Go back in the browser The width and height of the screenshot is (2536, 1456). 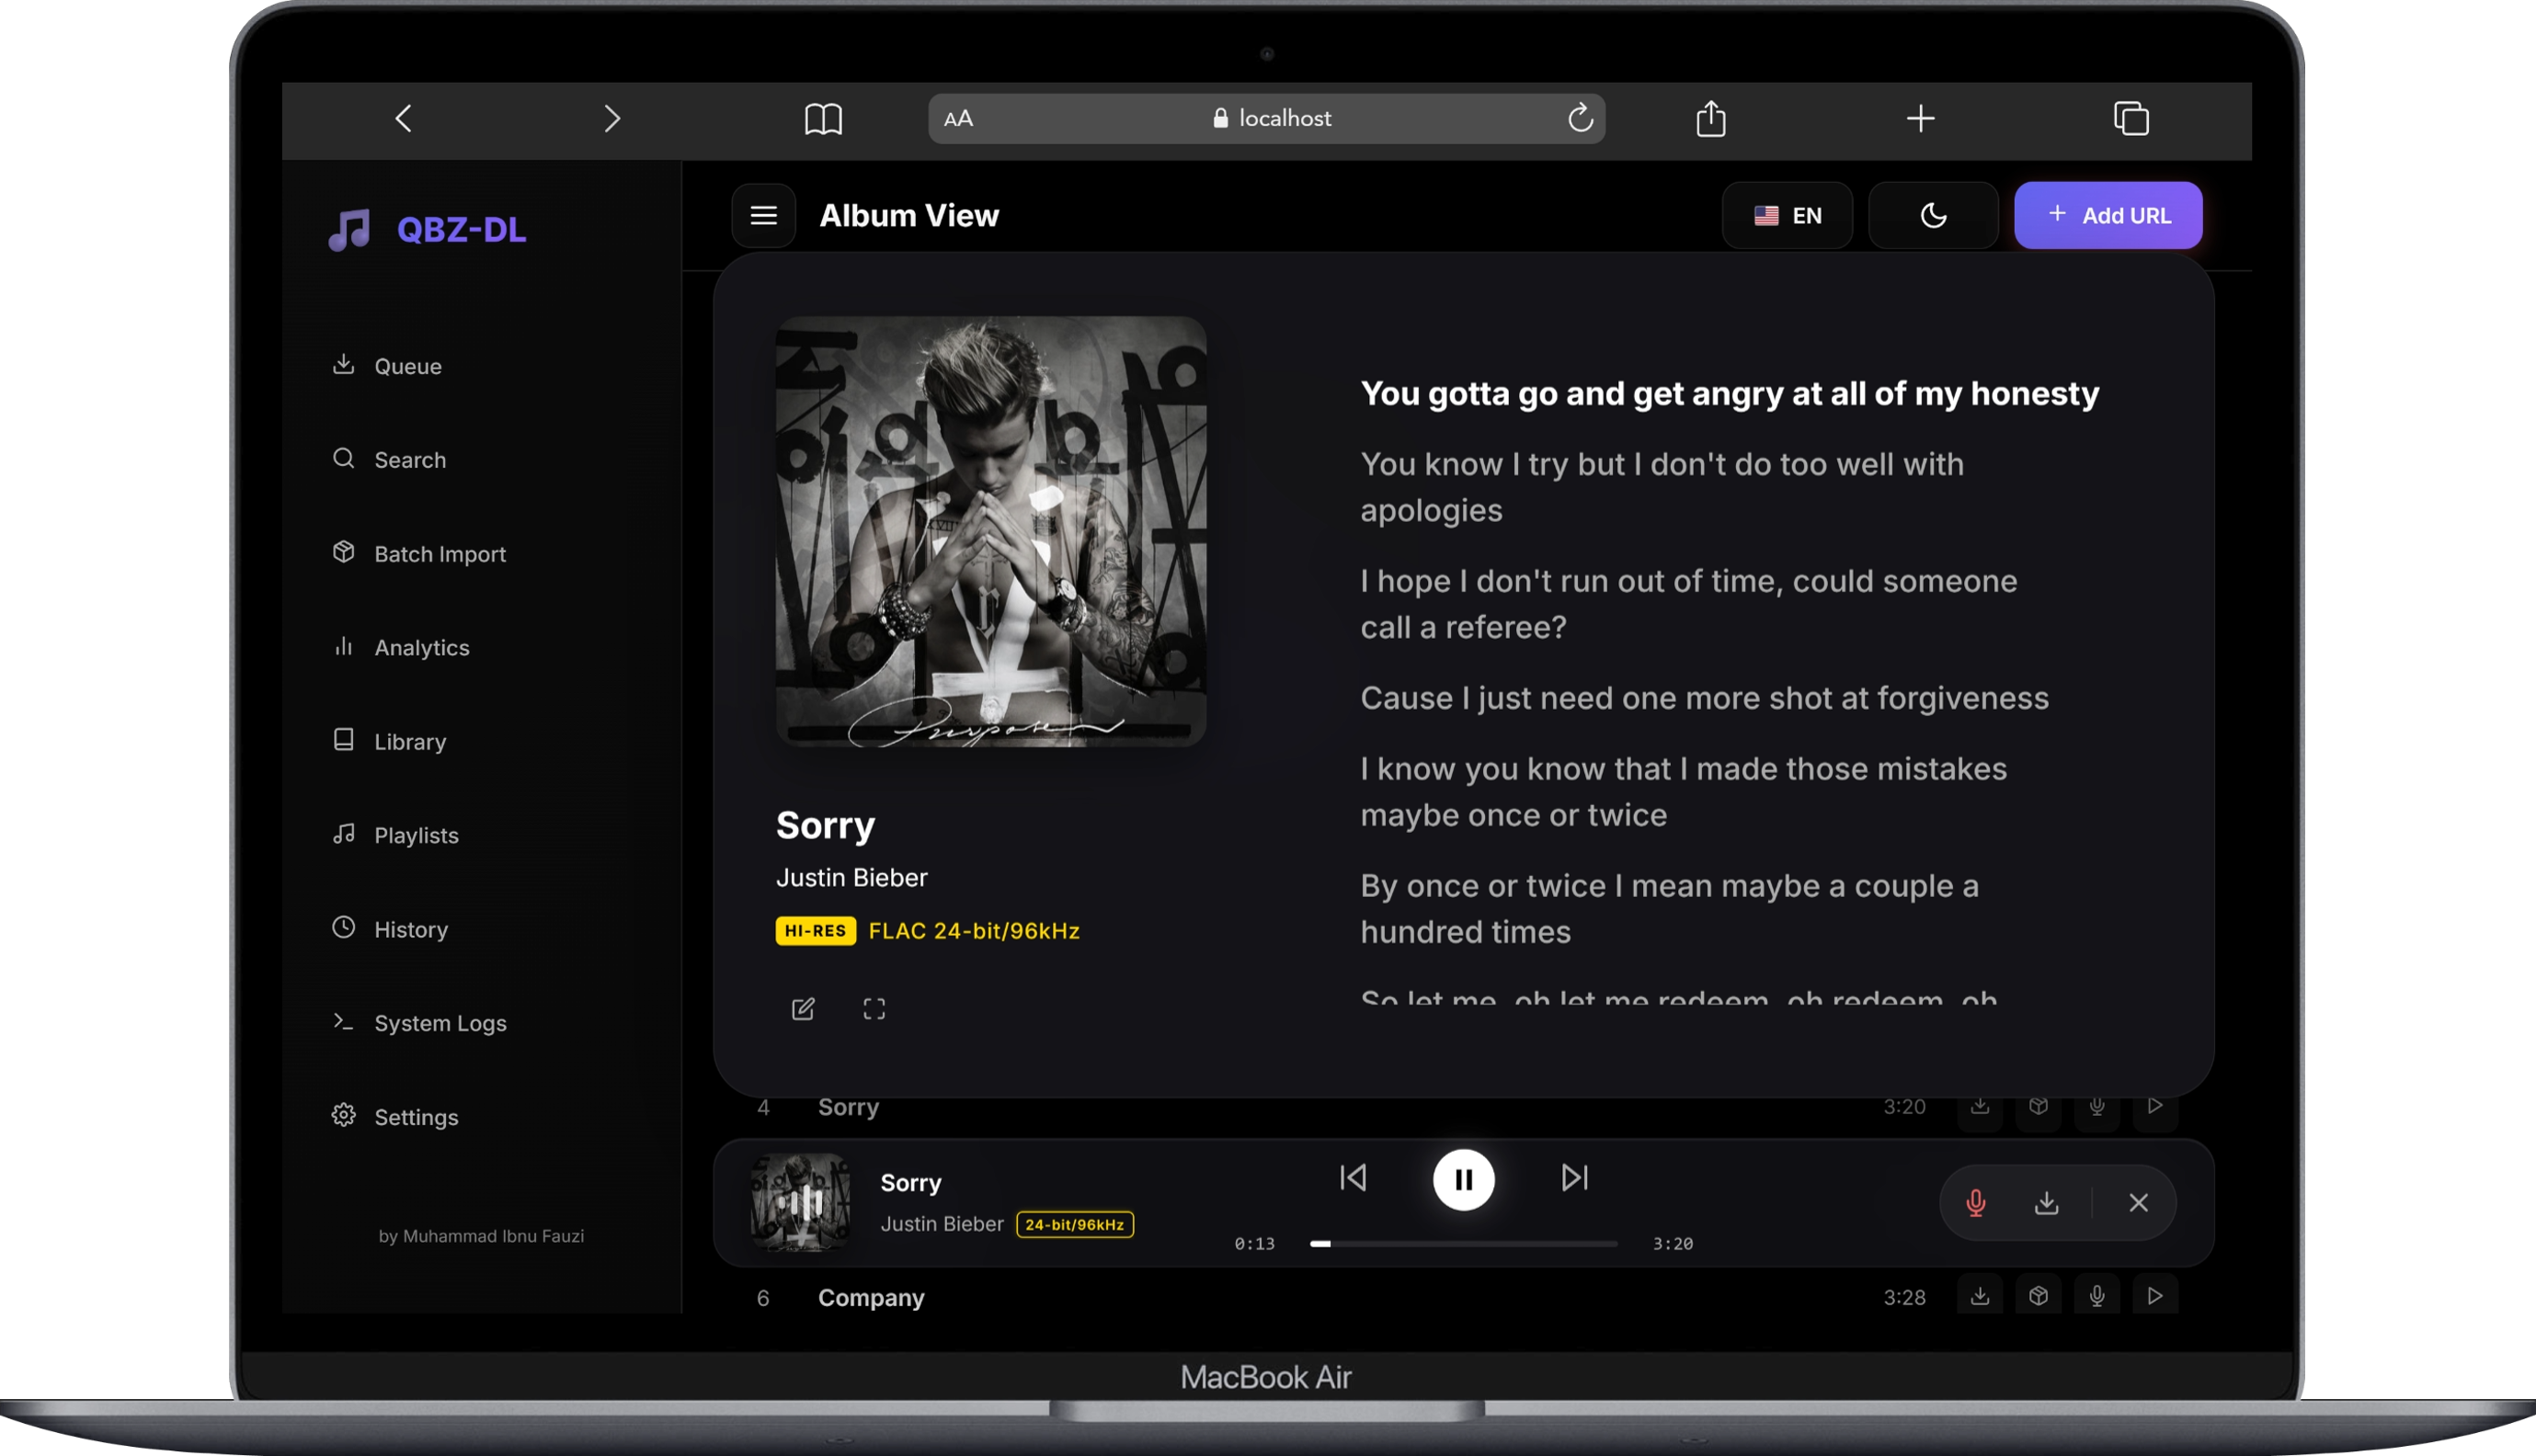(x=403, y=119)
